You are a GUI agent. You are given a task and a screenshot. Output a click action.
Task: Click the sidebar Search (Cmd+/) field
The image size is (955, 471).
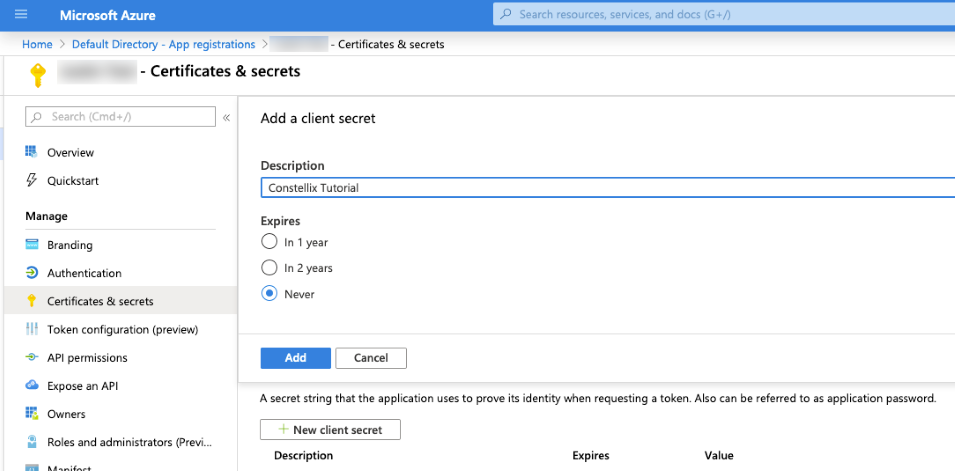pos(121,116)
